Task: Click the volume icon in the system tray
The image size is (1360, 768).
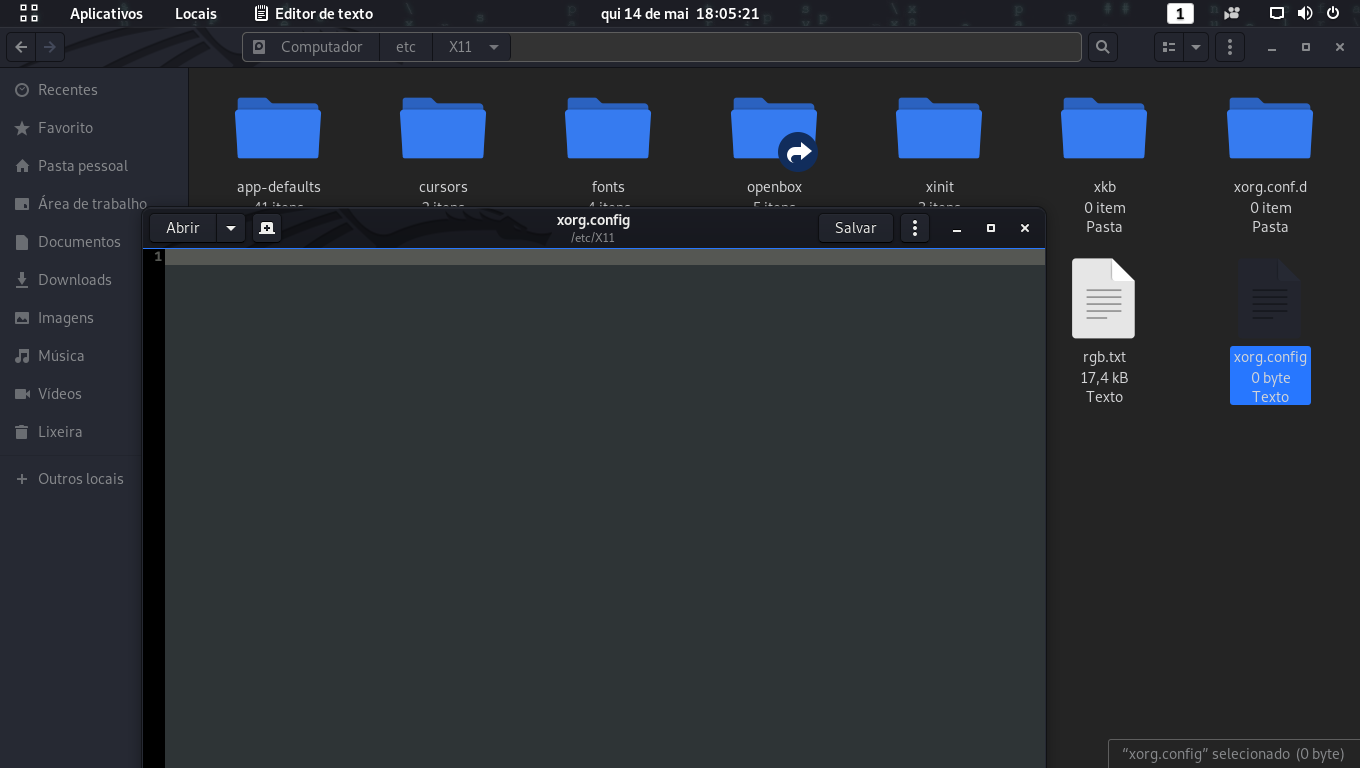Action: pyautogui.click(x=1304, y=13)
